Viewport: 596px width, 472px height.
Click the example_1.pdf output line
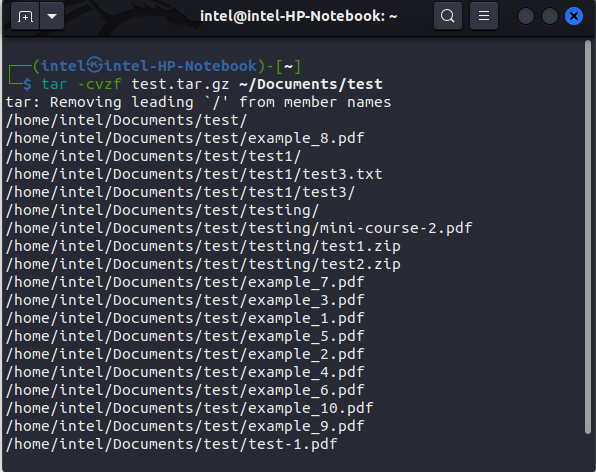pyautogui.click(x=185, y=318)
